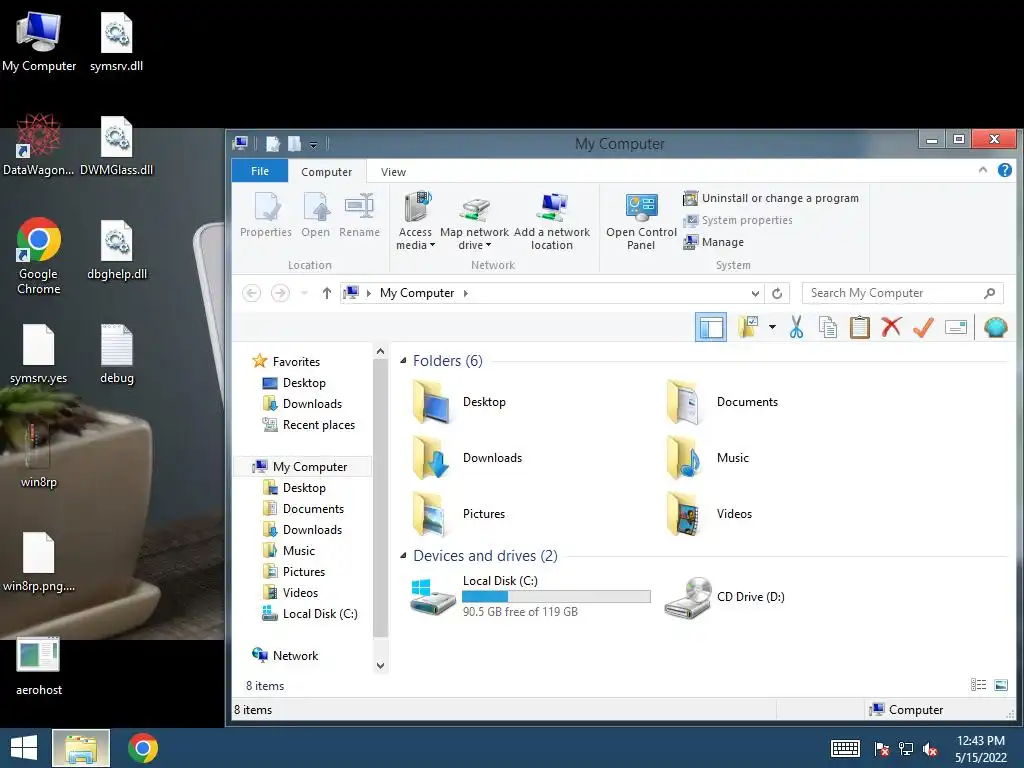Click the Back navigation arrow

point(251,293)
